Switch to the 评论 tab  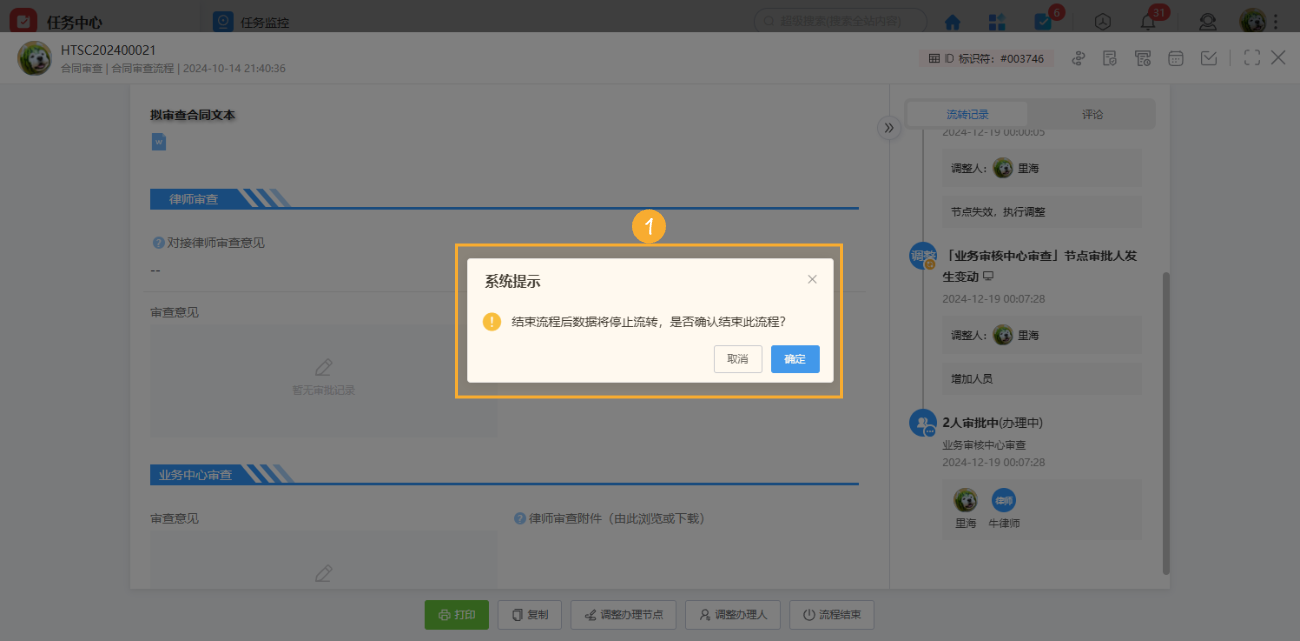pyautogui.click(x=1092, y=114)
